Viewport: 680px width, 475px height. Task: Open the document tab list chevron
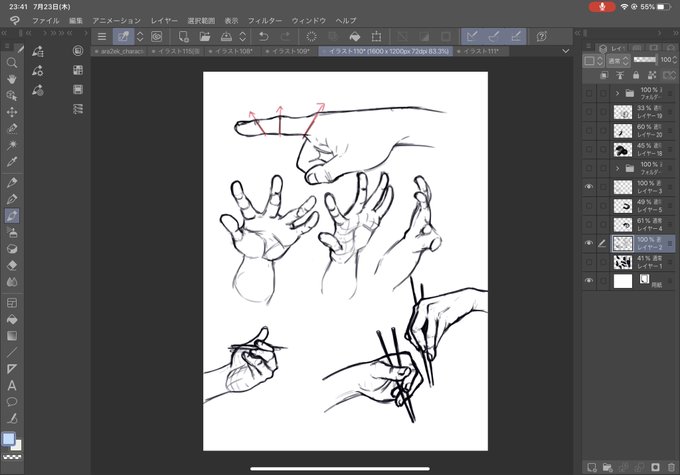click(x=566, y=51)
